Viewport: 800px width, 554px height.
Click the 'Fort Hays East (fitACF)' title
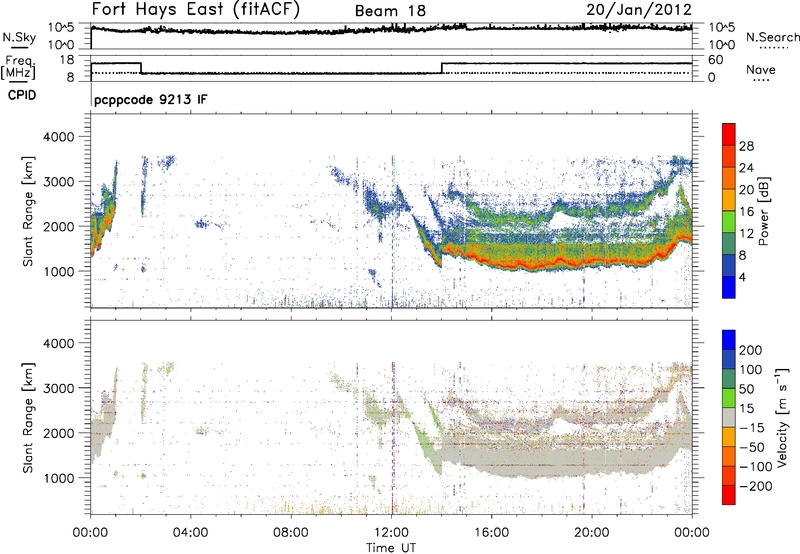tap(196, 9)
